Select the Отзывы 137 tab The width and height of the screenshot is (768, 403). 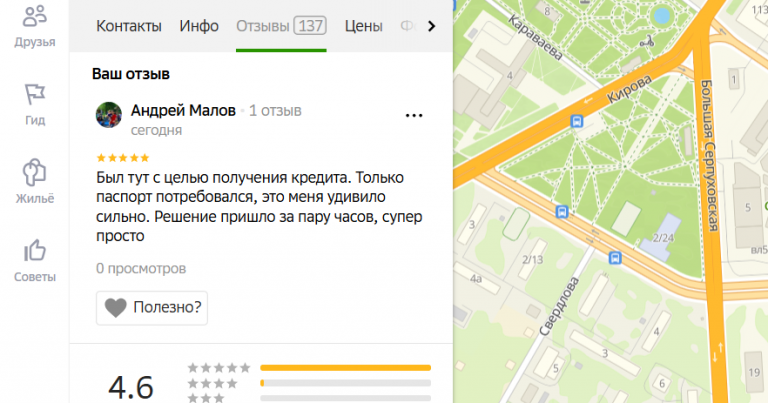tap(281, 26)
